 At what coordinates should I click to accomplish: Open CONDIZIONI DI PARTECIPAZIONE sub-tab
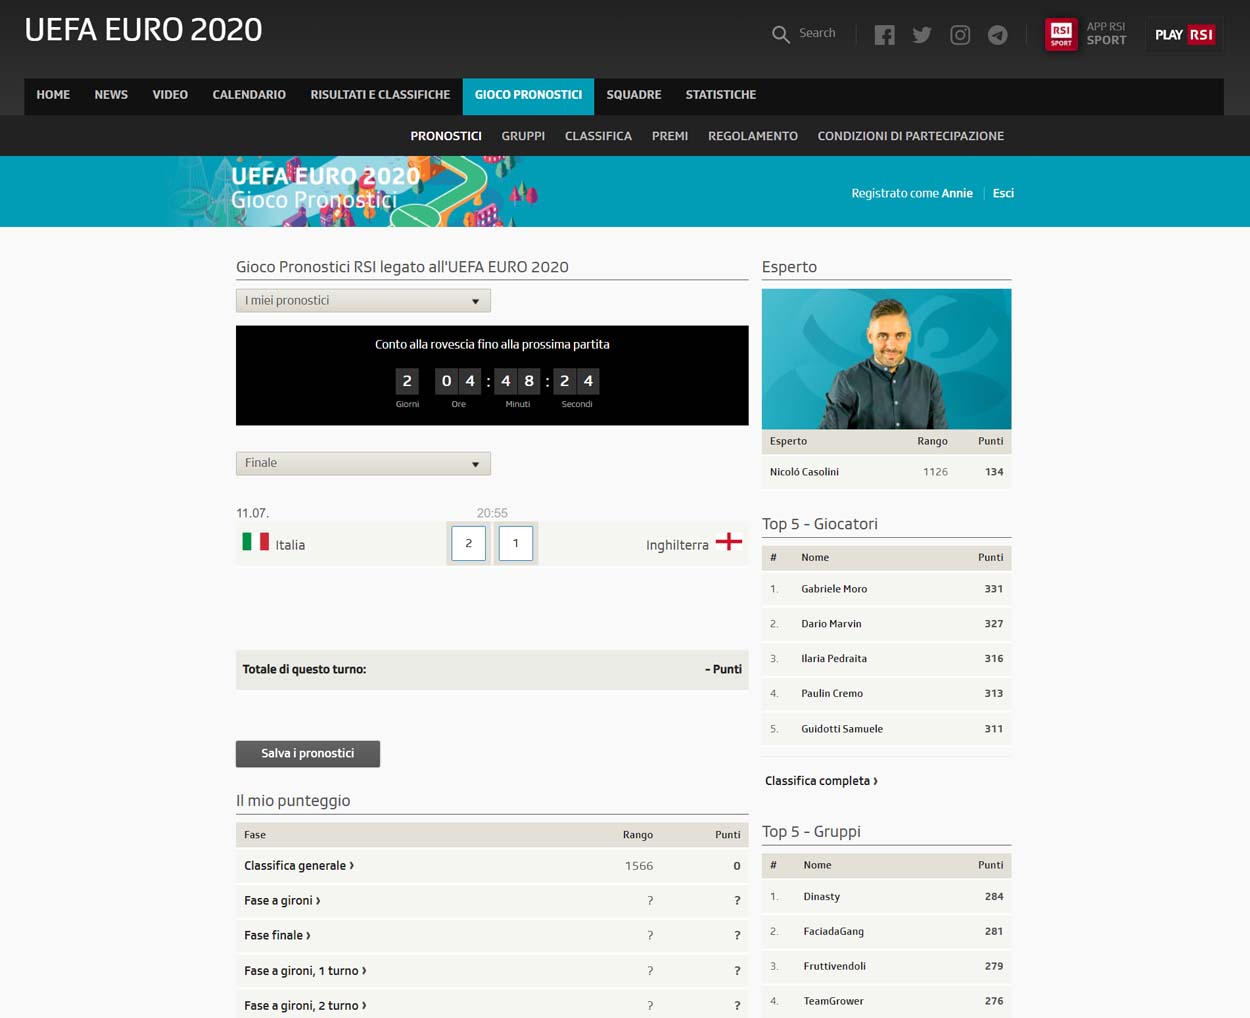coord(911,136)
